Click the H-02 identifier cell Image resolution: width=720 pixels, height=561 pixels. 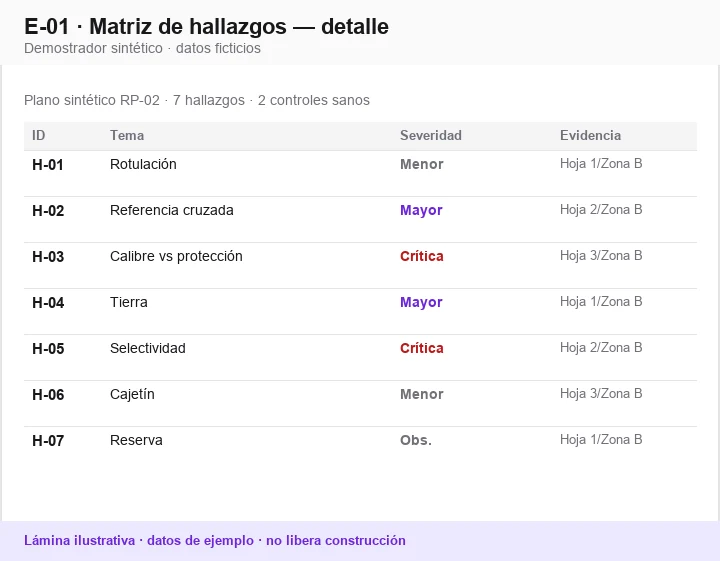point(48,211)
